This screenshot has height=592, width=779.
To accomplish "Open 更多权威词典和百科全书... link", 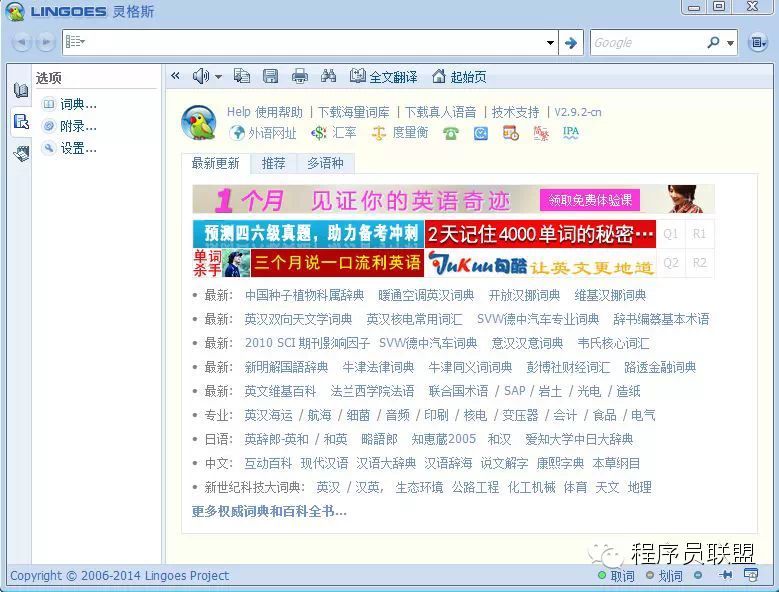I will point(269,511).
